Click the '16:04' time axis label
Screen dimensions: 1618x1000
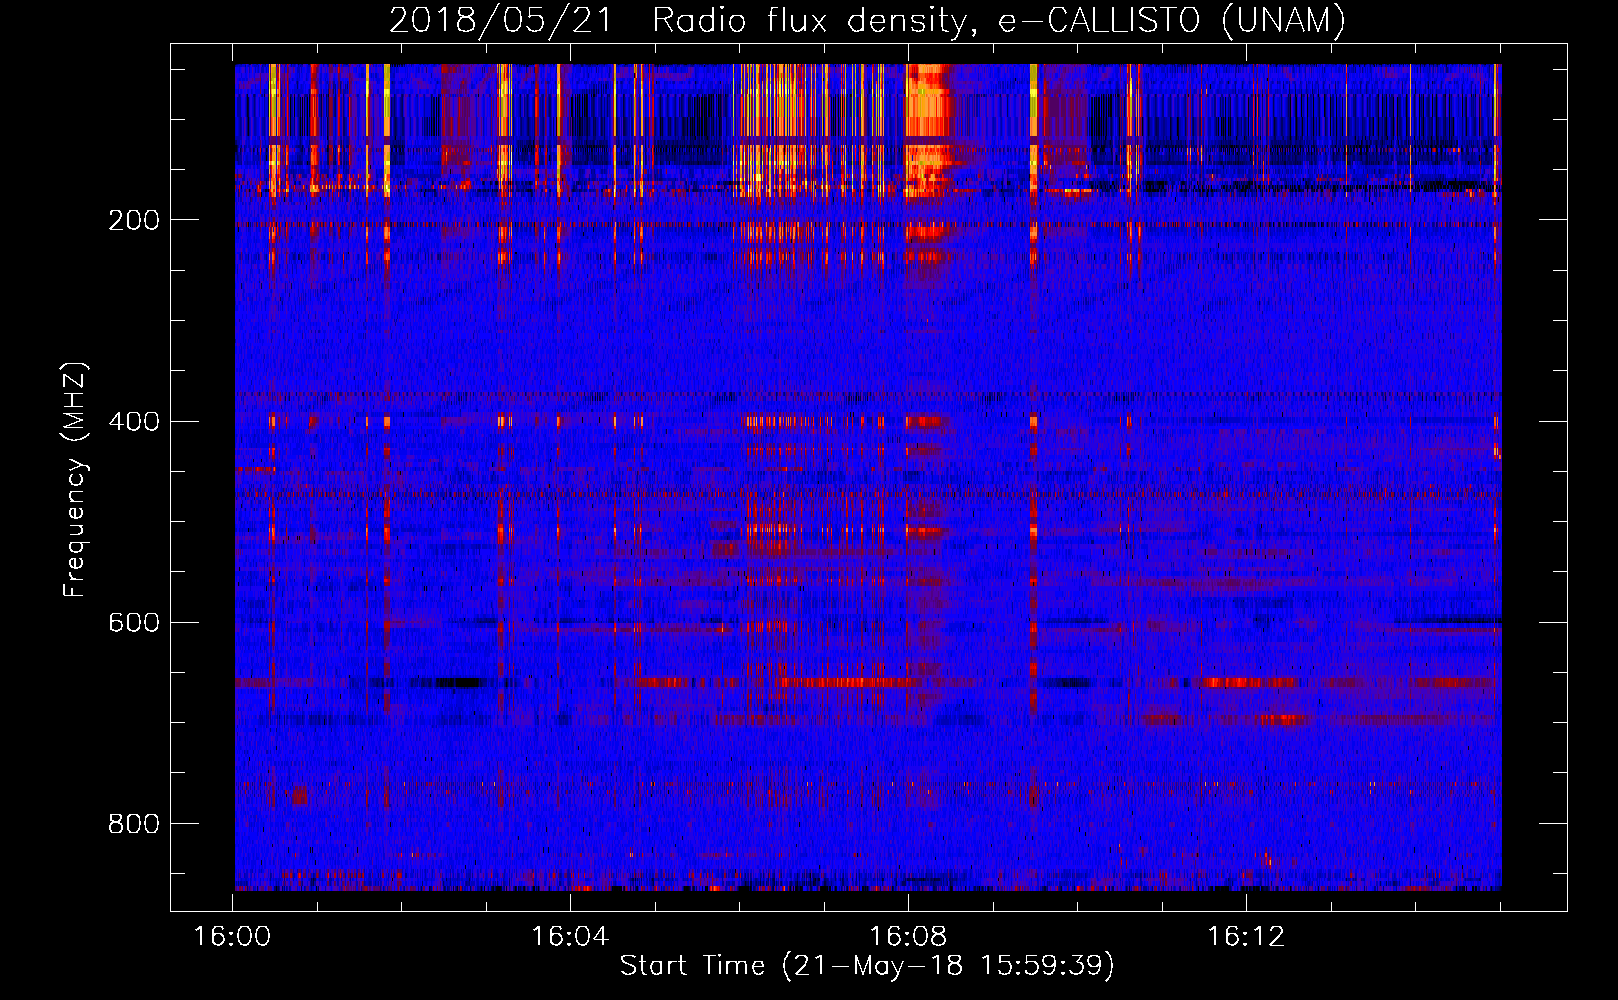570,937
